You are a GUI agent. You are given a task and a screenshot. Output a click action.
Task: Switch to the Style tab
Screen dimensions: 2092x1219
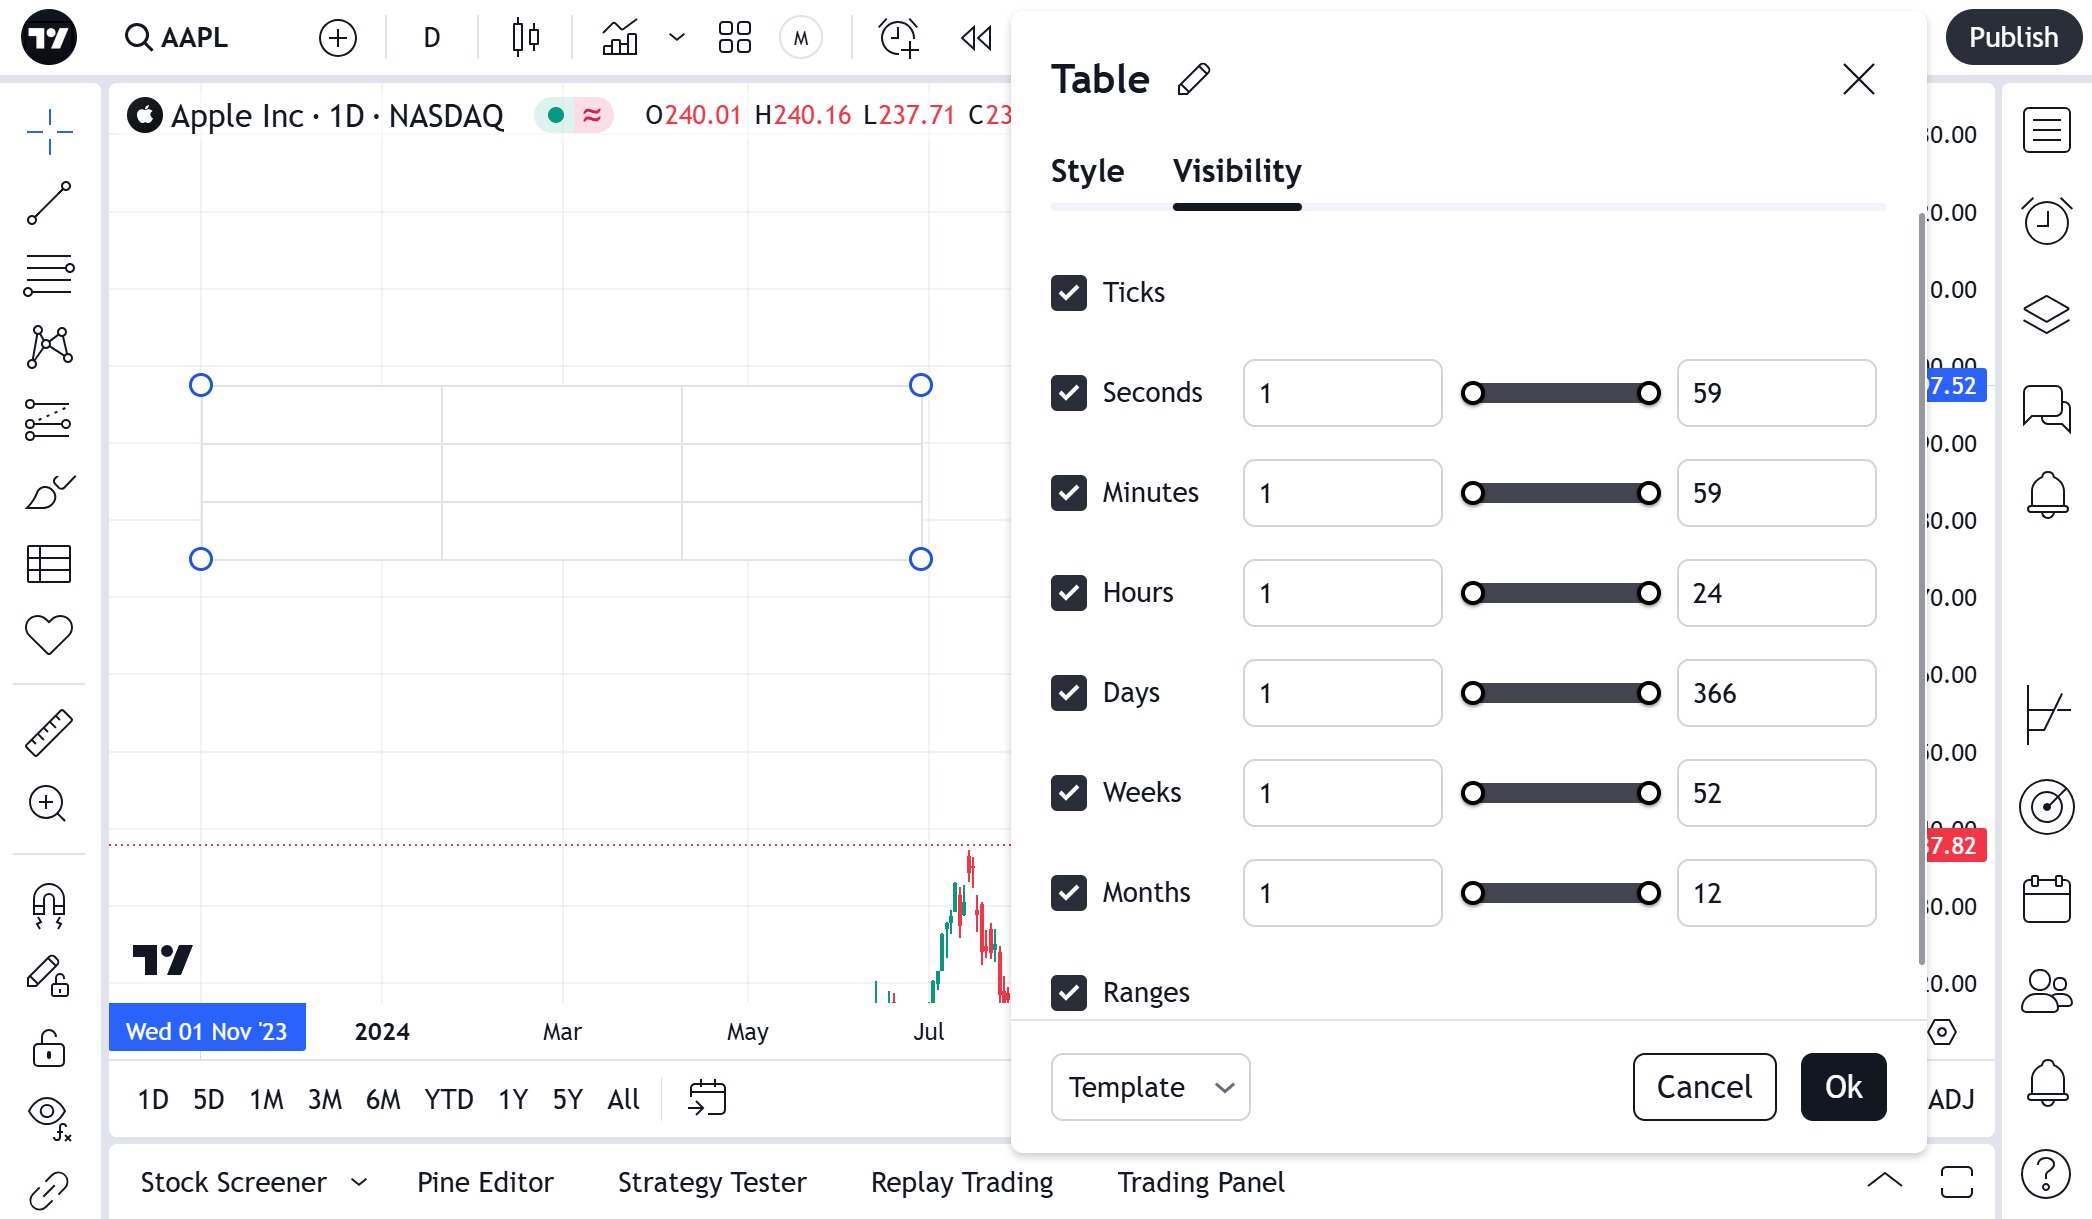point(1087,171)
